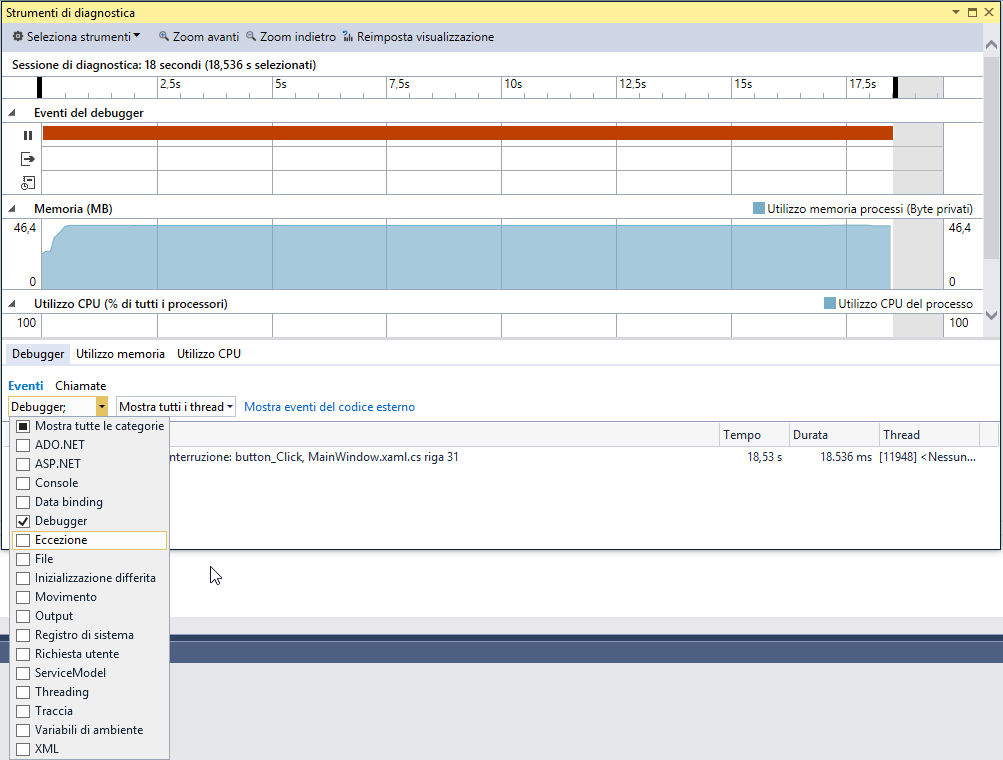
Task: Open the Mostra tutti i thread dropdown
Action: [176, 407]
